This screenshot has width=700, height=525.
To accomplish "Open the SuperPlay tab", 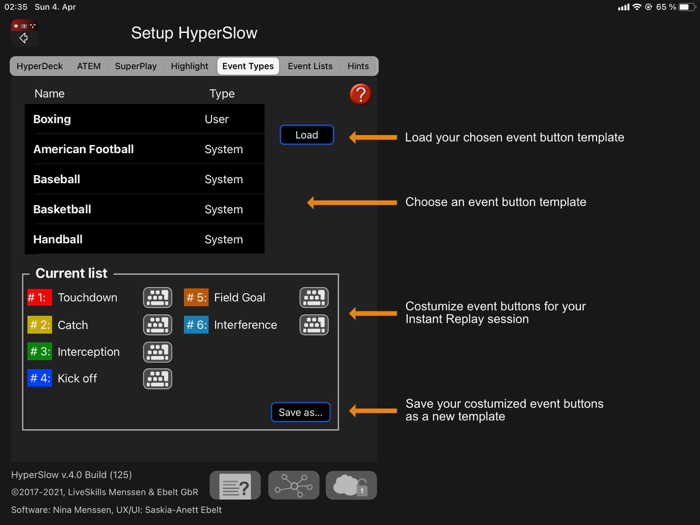I will [x=136, y=66].
